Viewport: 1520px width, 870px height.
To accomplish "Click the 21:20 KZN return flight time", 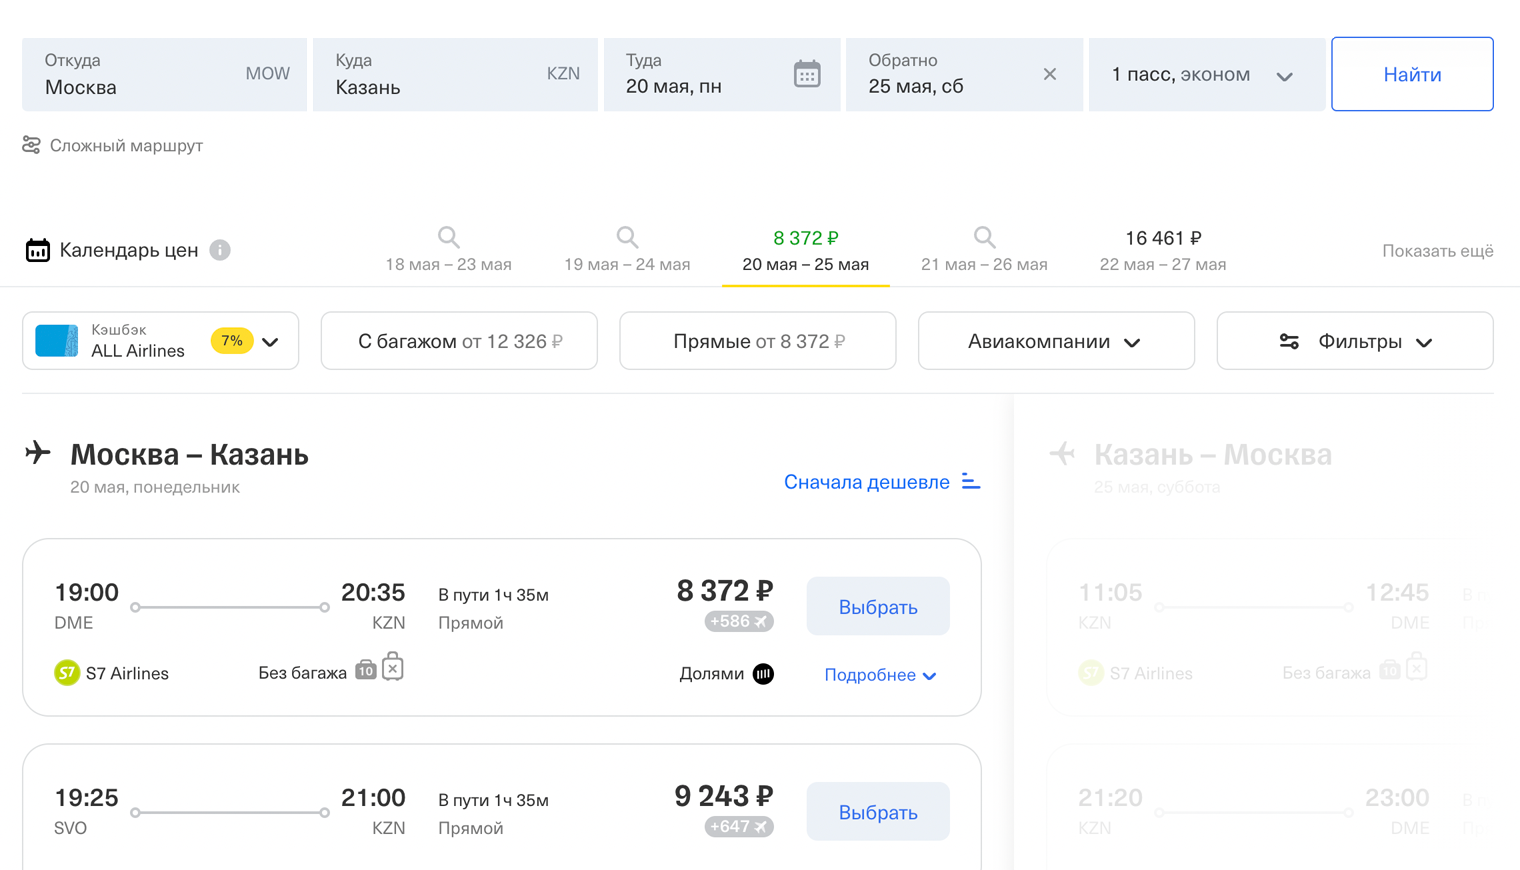I will click(1110, 798).
